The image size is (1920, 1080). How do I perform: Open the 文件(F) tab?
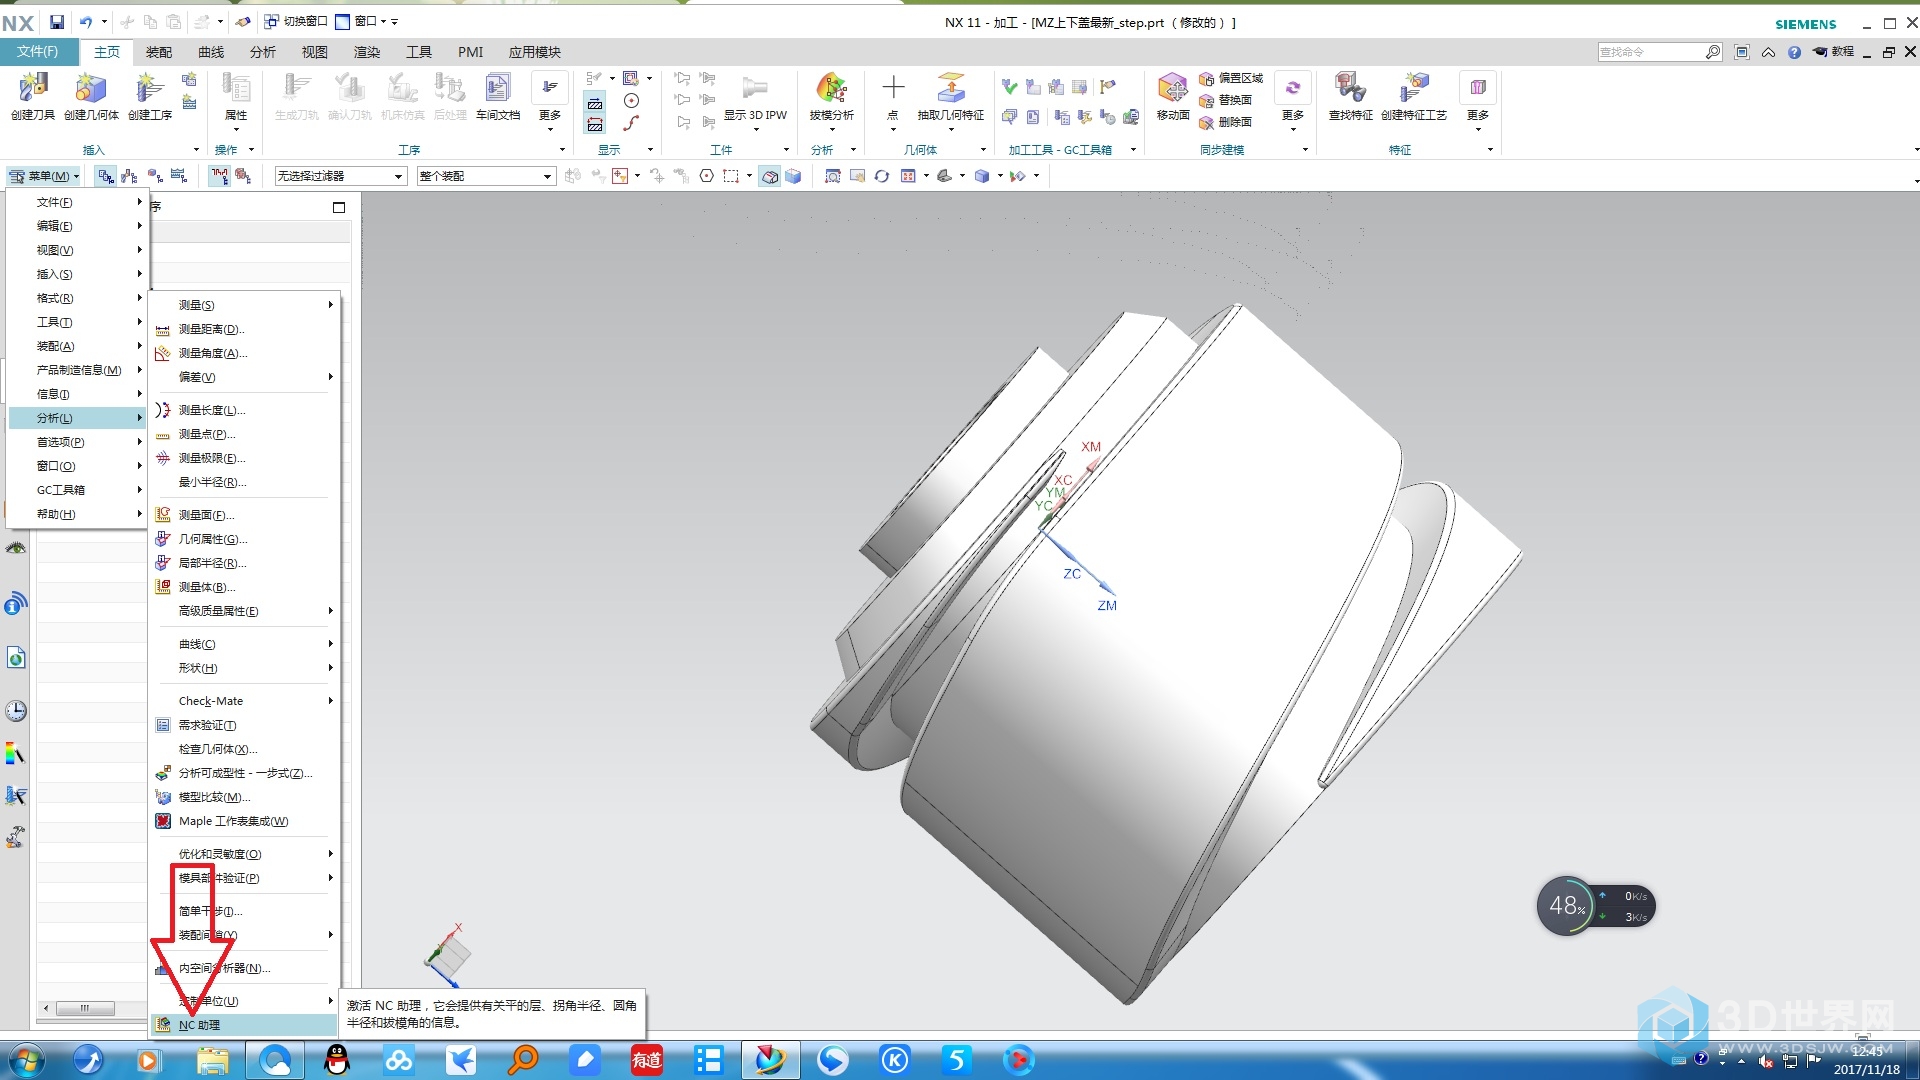[x=37, y=52]
